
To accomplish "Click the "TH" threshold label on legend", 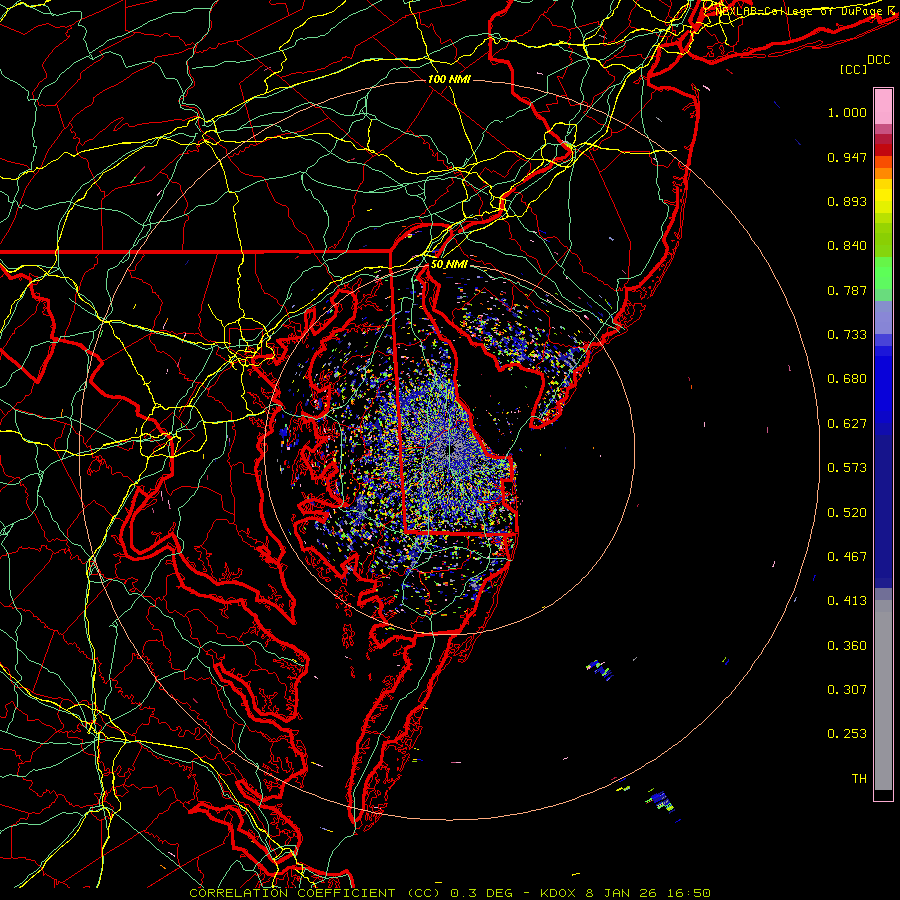I will pyautogui.click(x=859, y=779).
